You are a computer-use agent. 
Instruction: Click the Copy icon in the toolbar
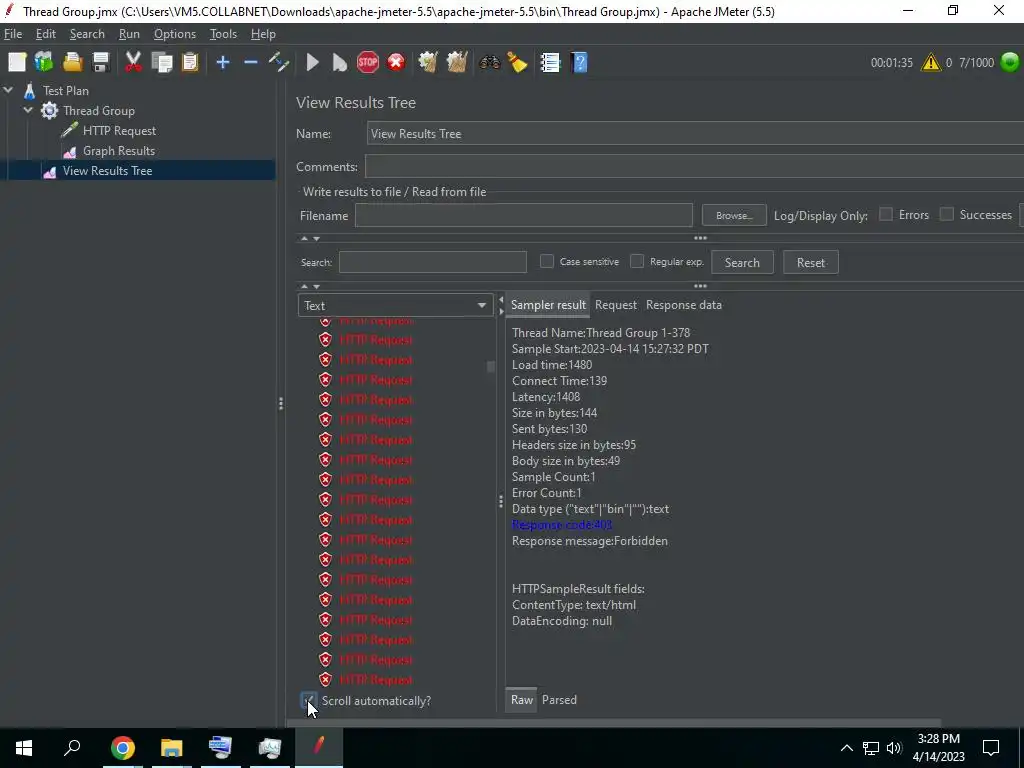(x=161, y=62)
